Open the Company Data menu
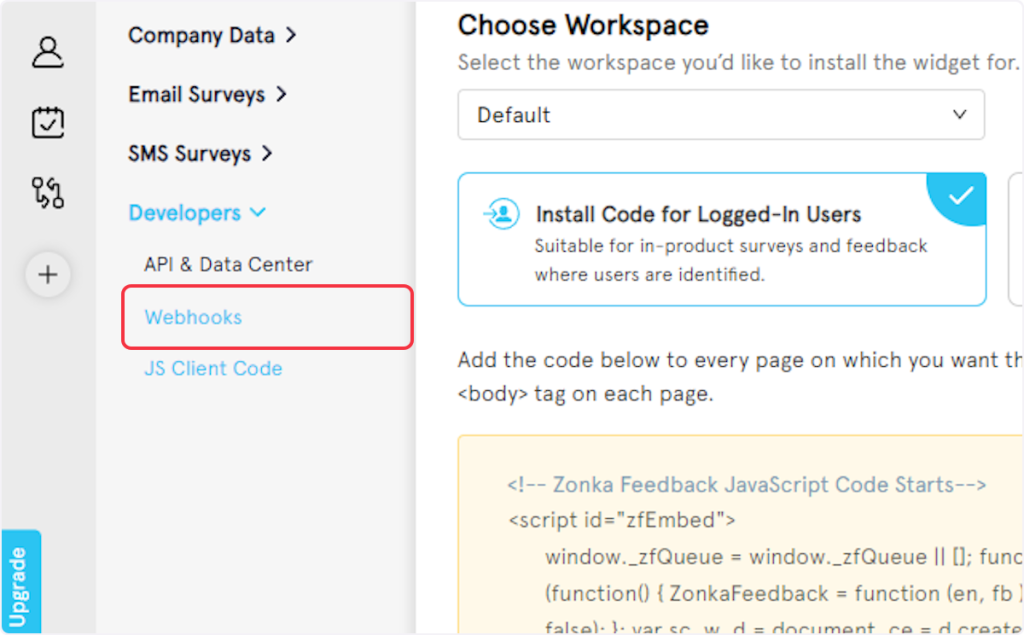Viewport: 1024px width, 635px height. (201, 35)
